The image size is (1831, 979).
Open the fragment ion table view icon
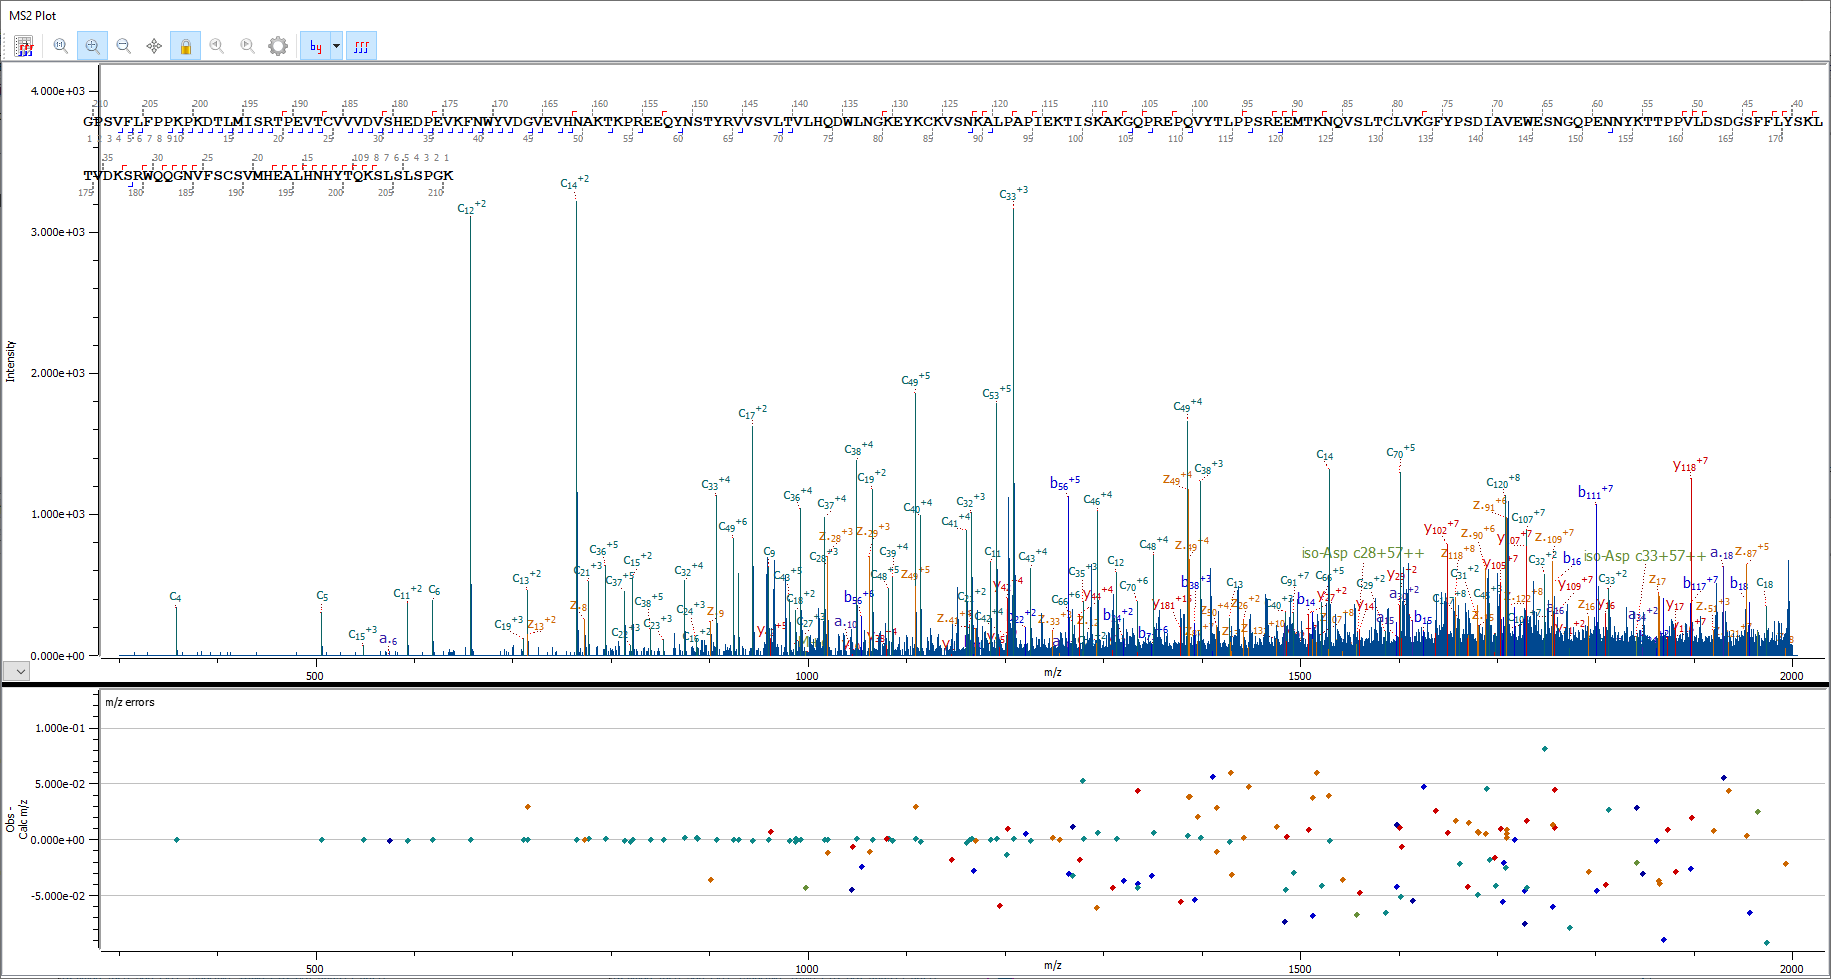(x=24, y=46)
